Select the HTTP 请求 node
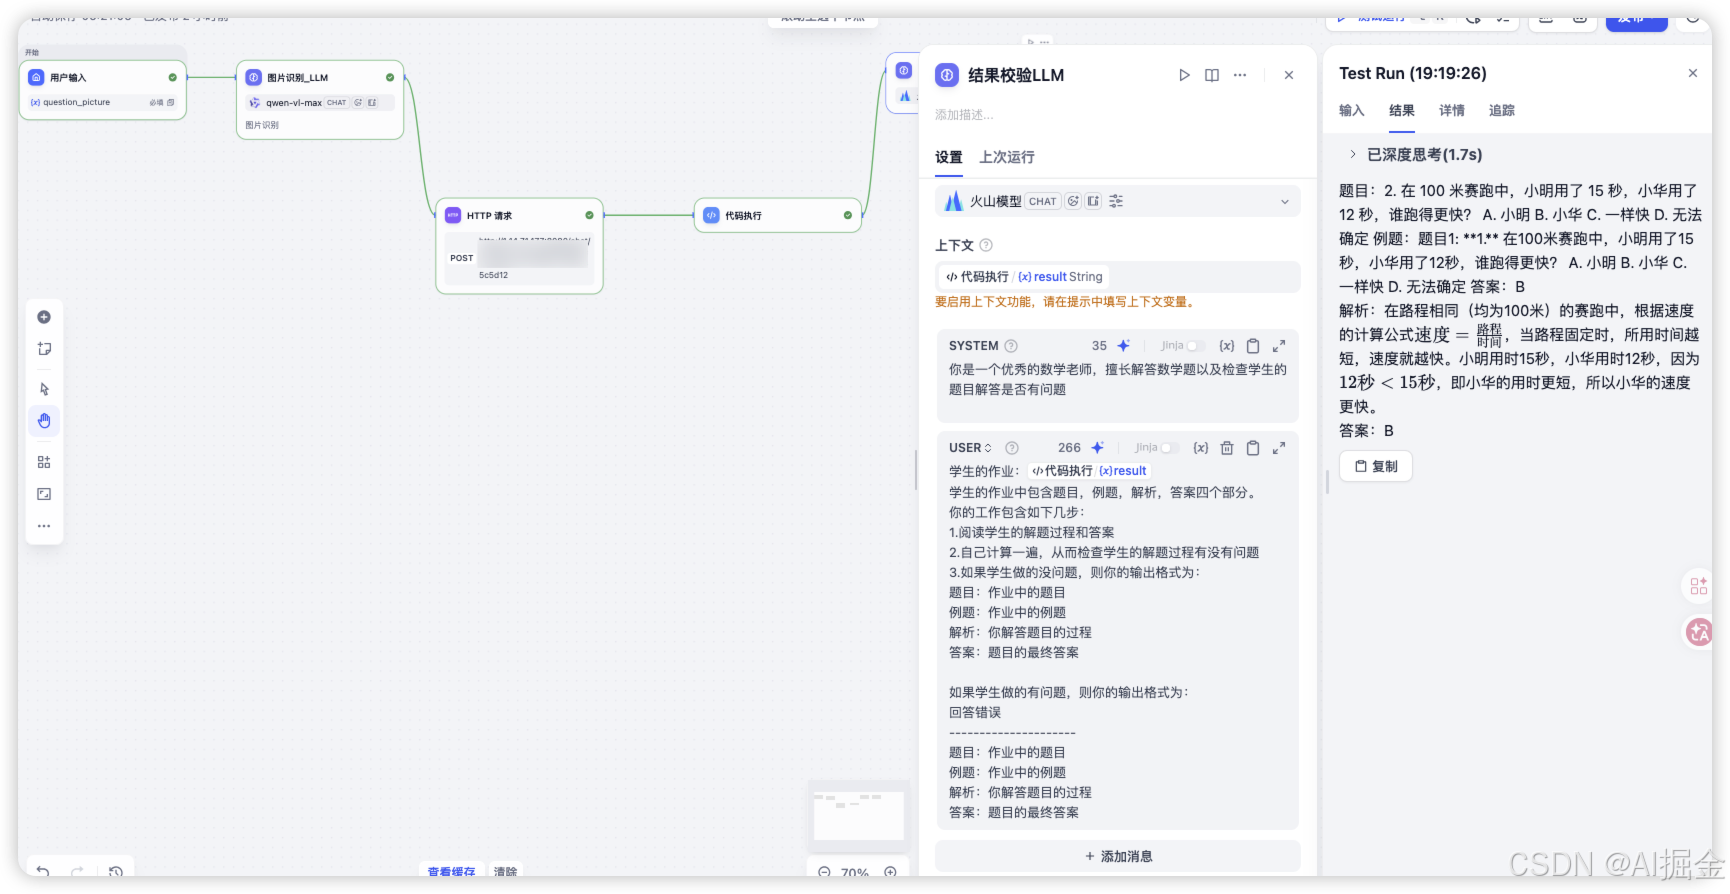This screenshot has height=894, width=1730. [x=519, y=246]
